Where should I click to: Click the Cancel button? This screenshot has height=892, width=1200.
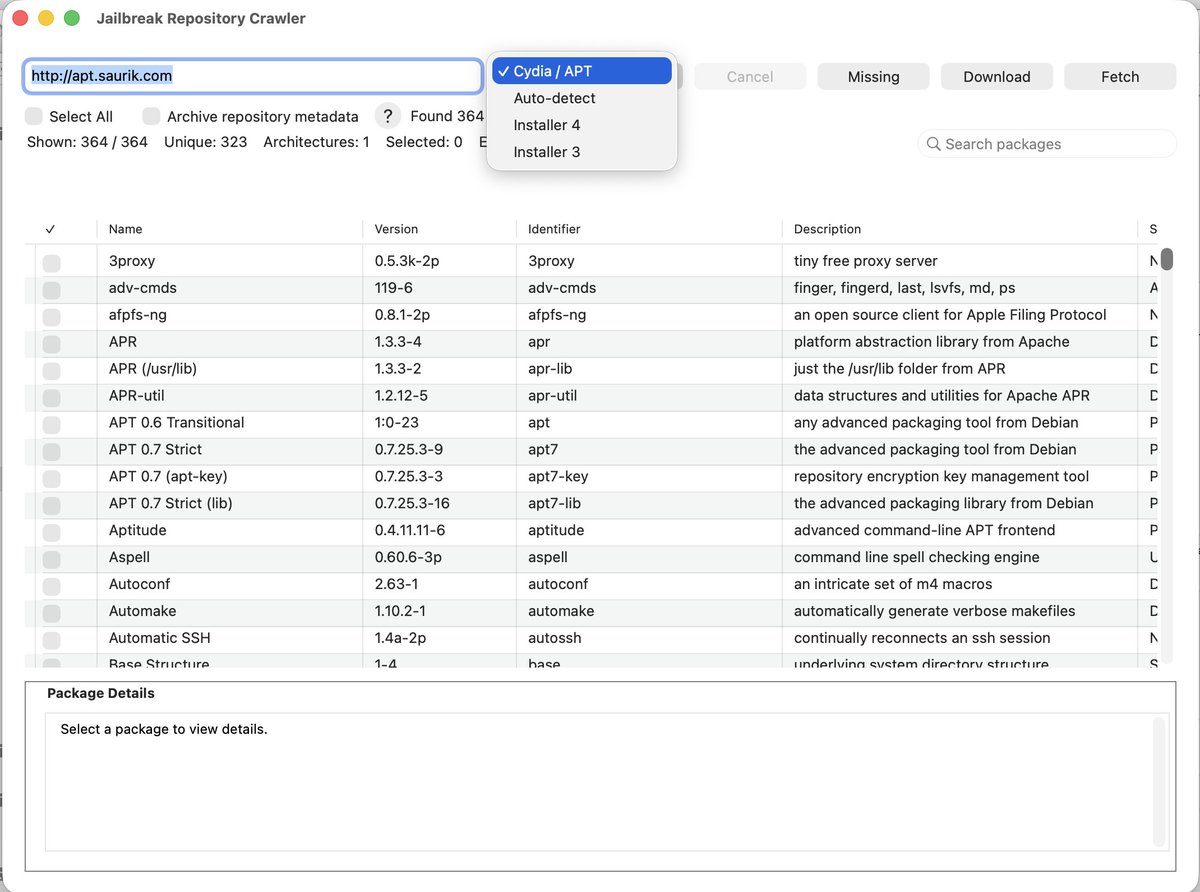point(750,77)
